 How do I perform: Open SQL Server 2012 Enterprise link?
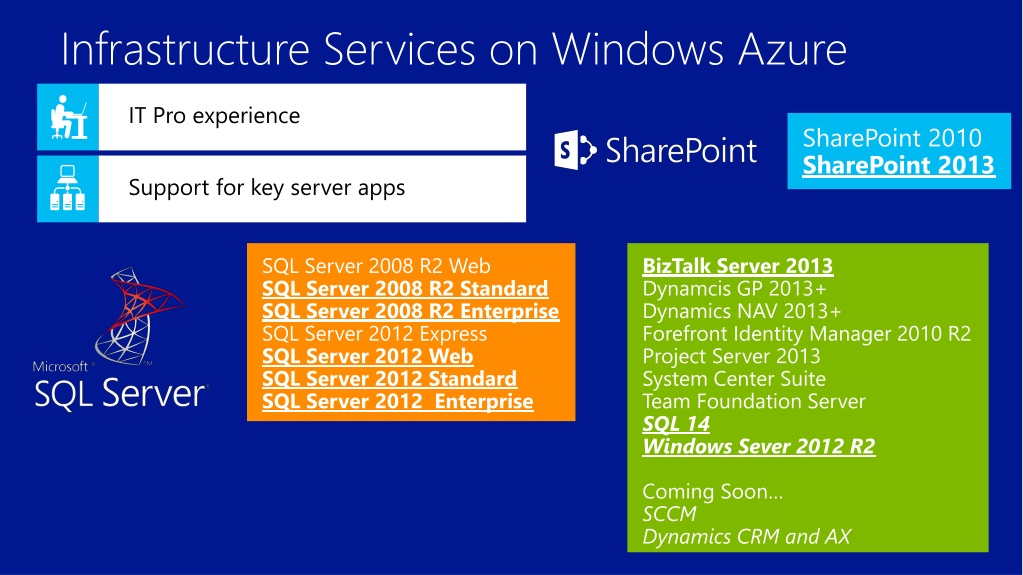[397, 401]
